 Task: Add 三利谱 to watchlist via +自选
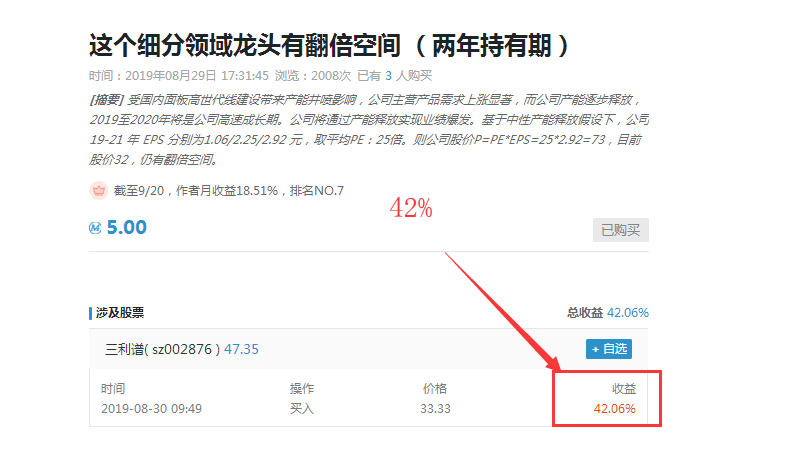tap(609, 349)
